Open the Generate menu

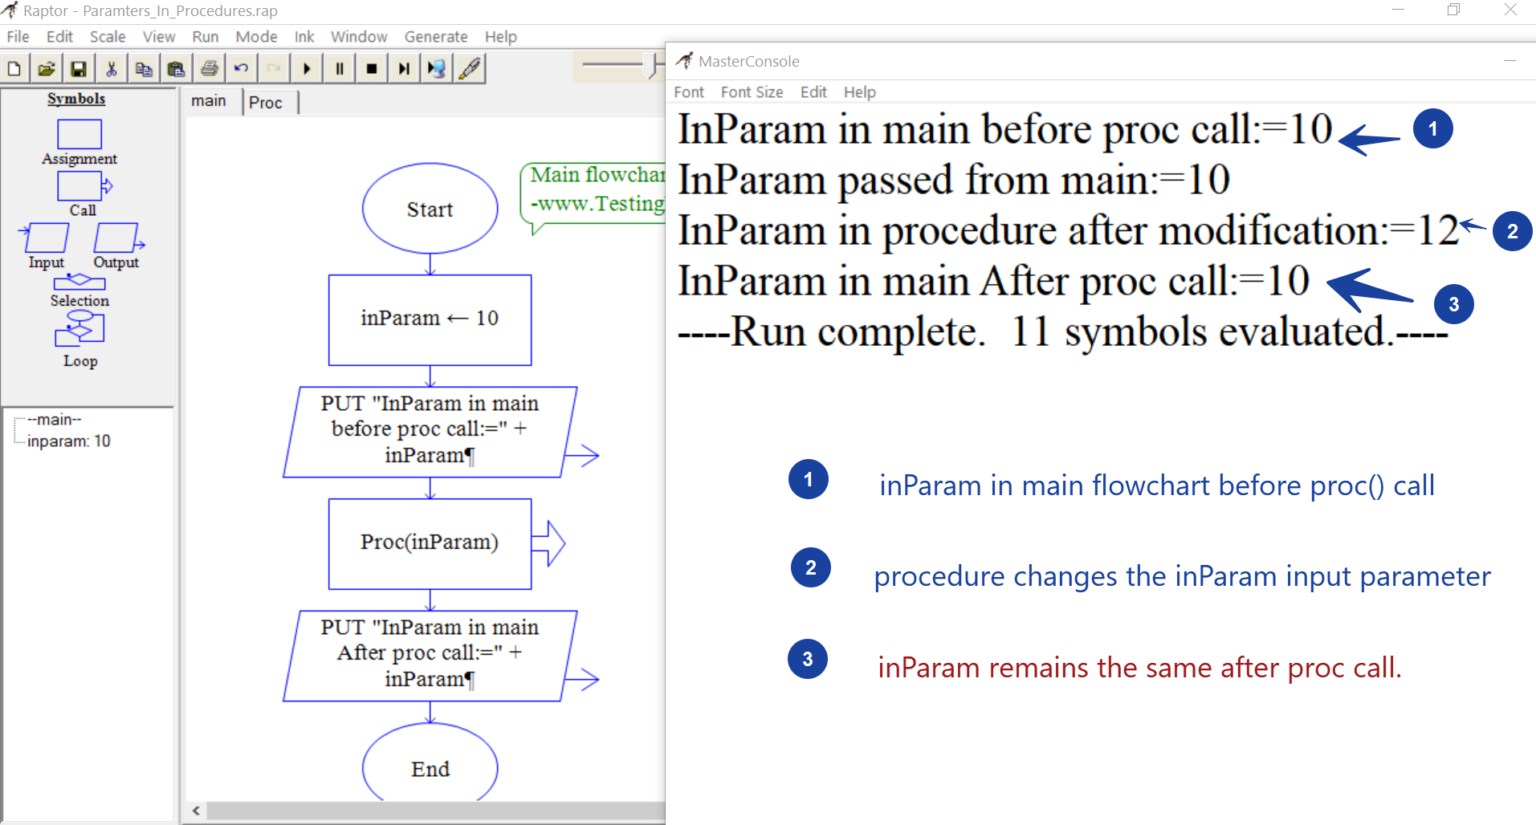[436, 36]
